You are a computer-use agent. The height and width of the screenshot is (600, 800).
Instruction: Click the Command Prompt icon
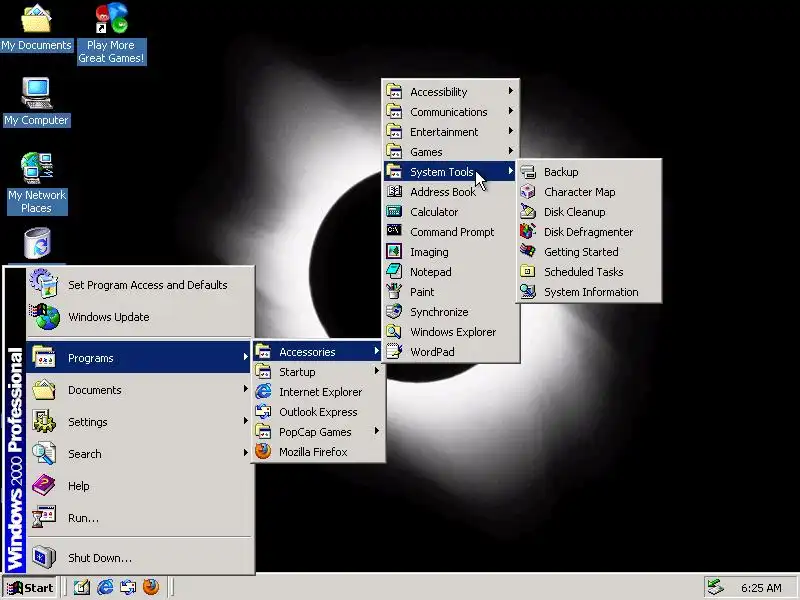(x=394, y=232)
